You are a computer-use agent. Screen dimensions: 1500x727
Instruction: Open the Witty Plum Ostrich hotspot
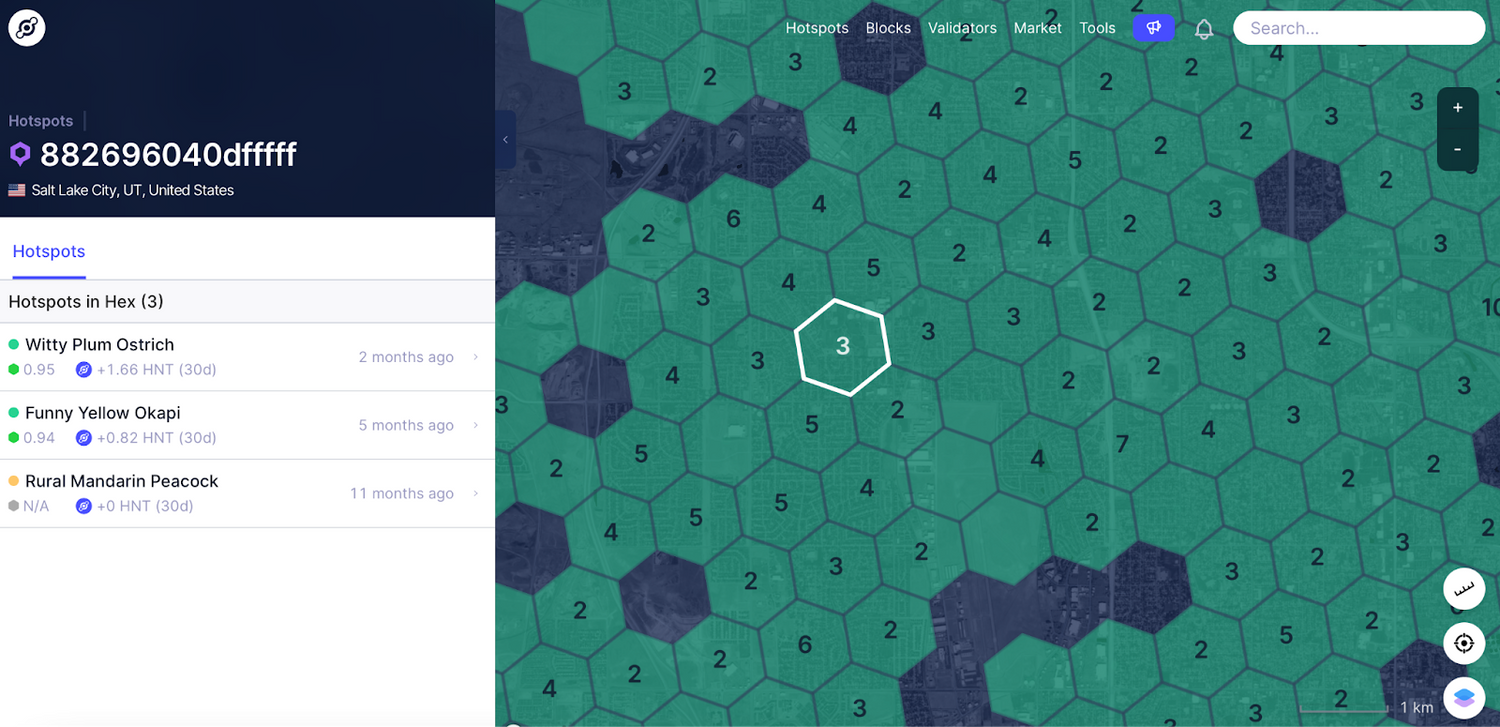tap(100, 345)
